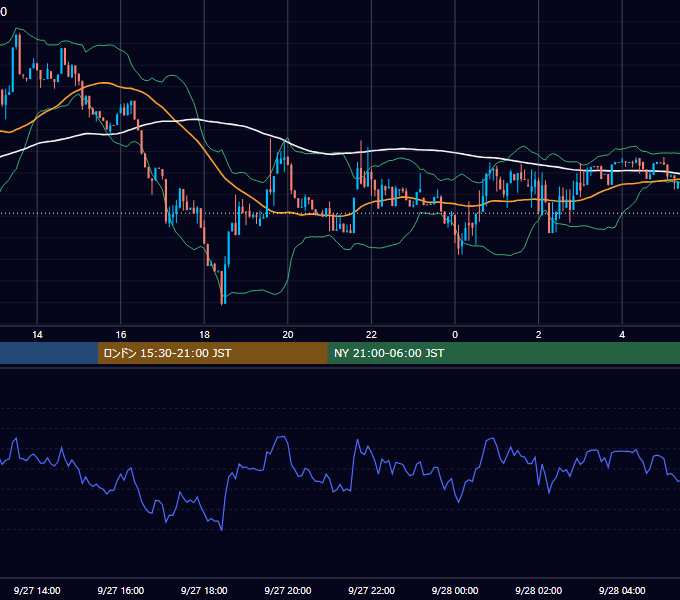Click the NY 21:00-06:00 JST session band
680x600 pixels.
point(503,353)
